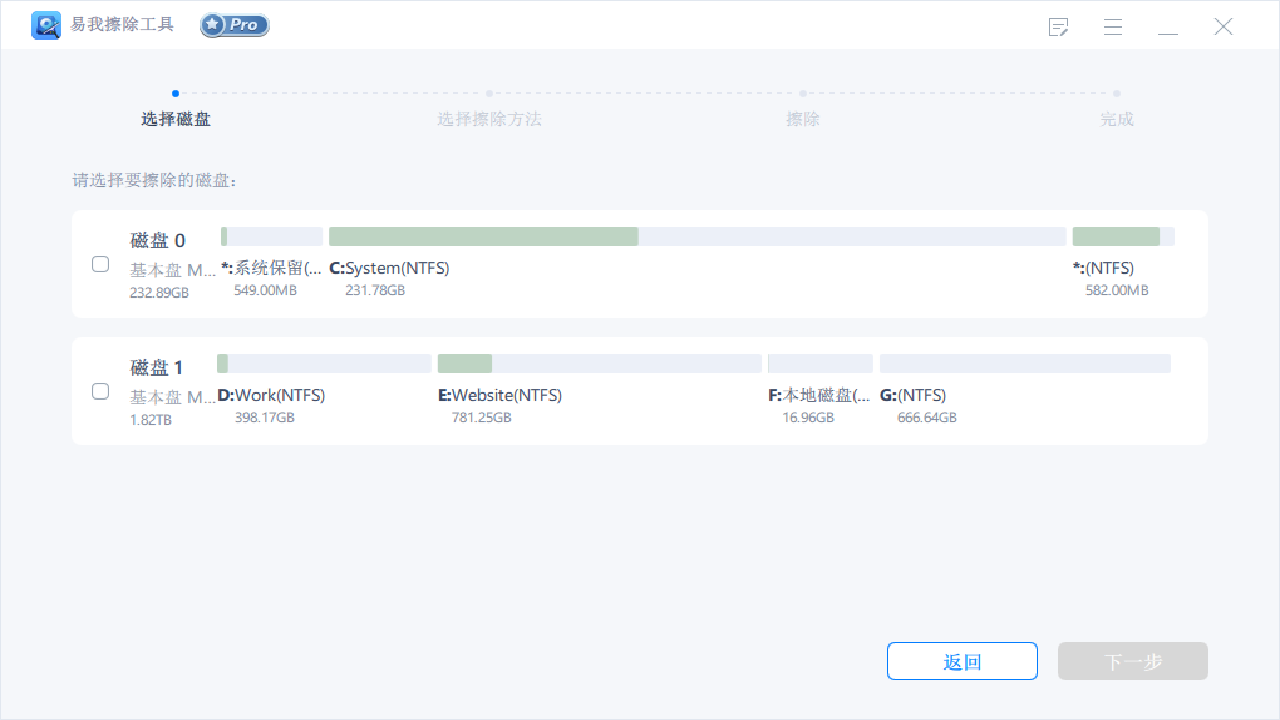The width and height of the screenshot is (1280, 720).
Task: Open the feedback note icon in the title bar
Action: click(1058, 27)
